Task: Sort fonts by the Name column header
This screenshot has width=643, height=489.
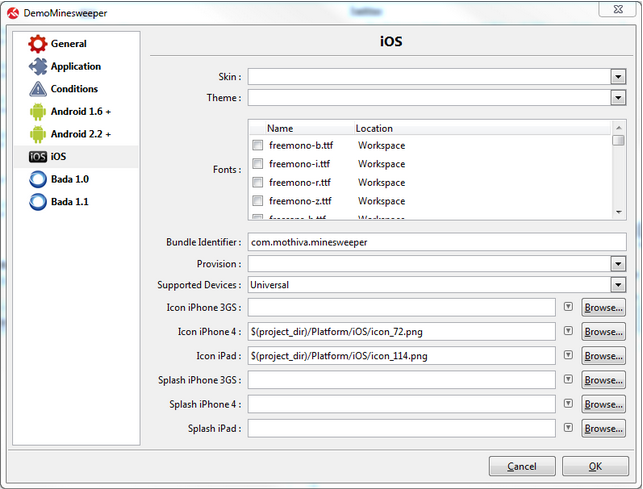Action: (309, 128)
